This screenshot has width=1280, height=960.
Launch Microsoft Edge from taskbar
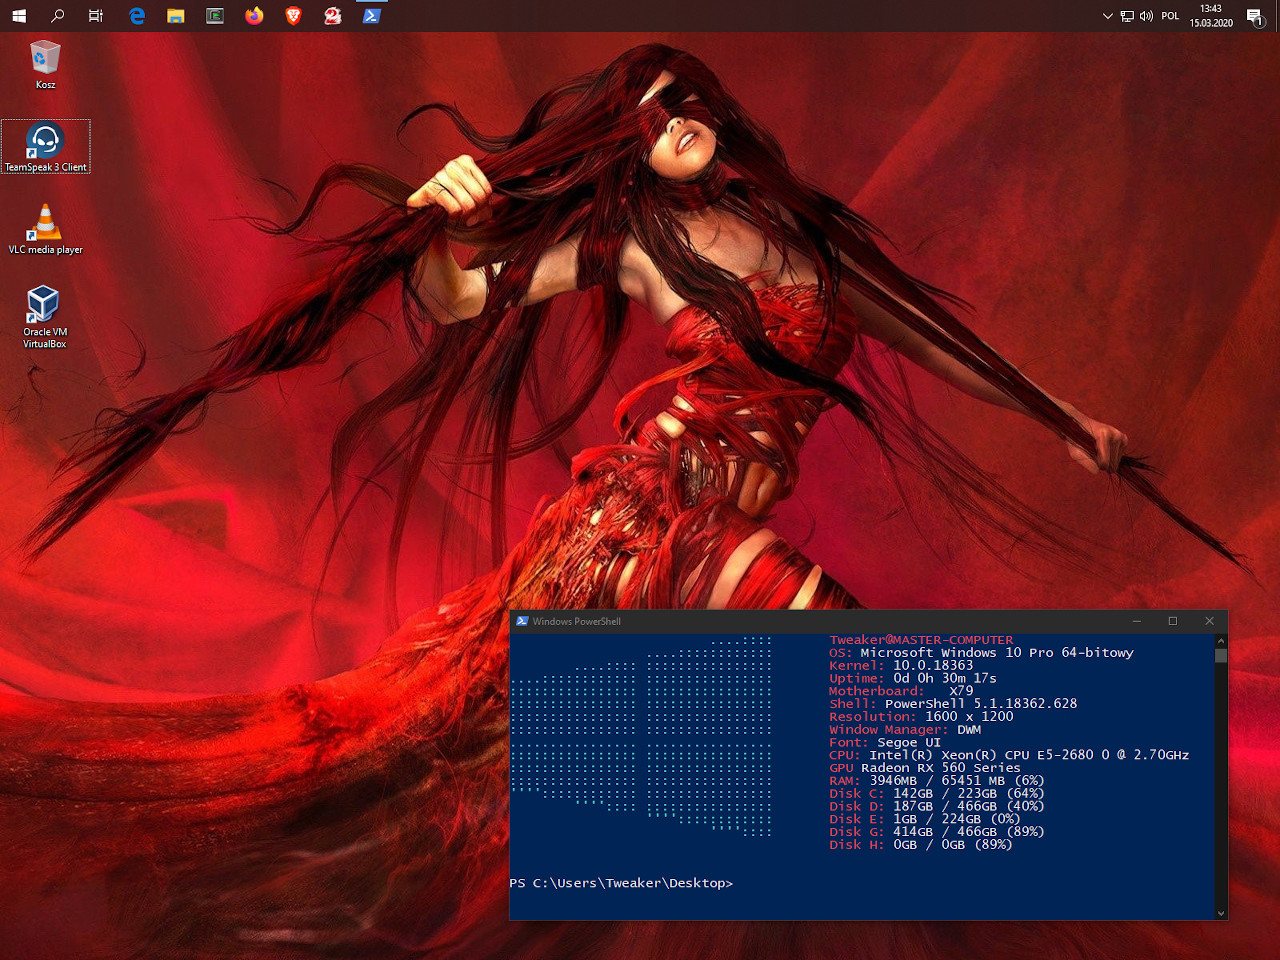(x=137, y=16)
